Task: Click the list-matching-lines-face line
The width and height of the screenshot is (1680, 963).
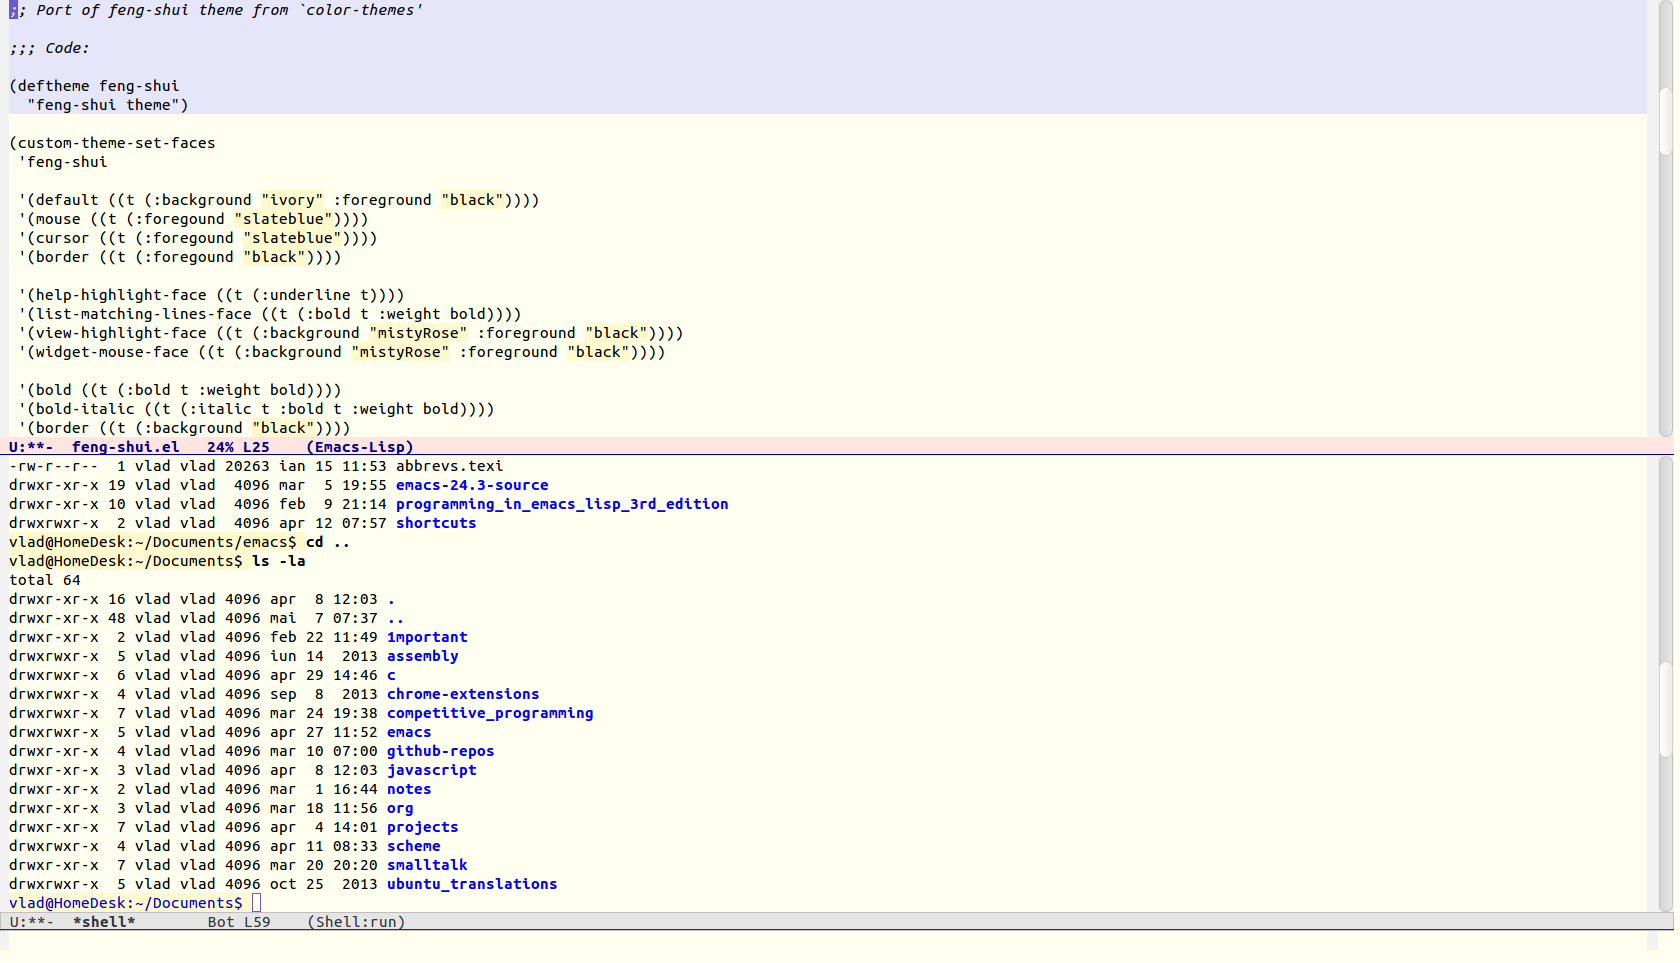Action: pyautogui.click(x=270, y=314)
